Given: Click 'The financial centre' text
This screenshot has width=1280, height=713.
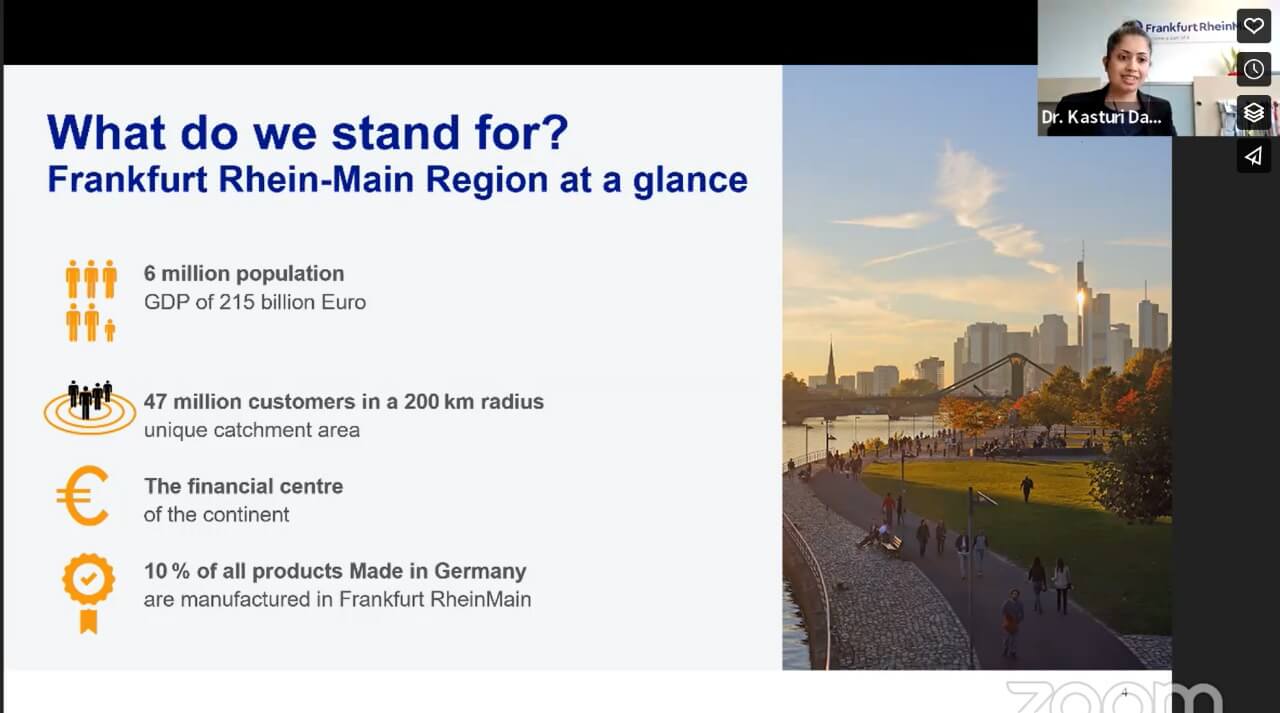Looking at the screenshot, I should click(243, 486).
